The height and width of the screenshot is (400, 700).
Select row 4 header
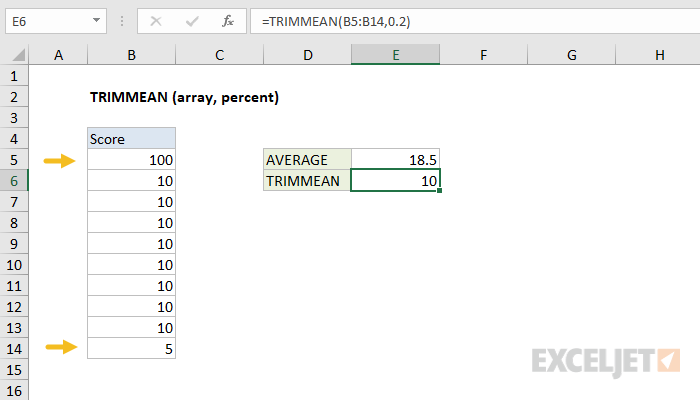click(x=14, y=139)
